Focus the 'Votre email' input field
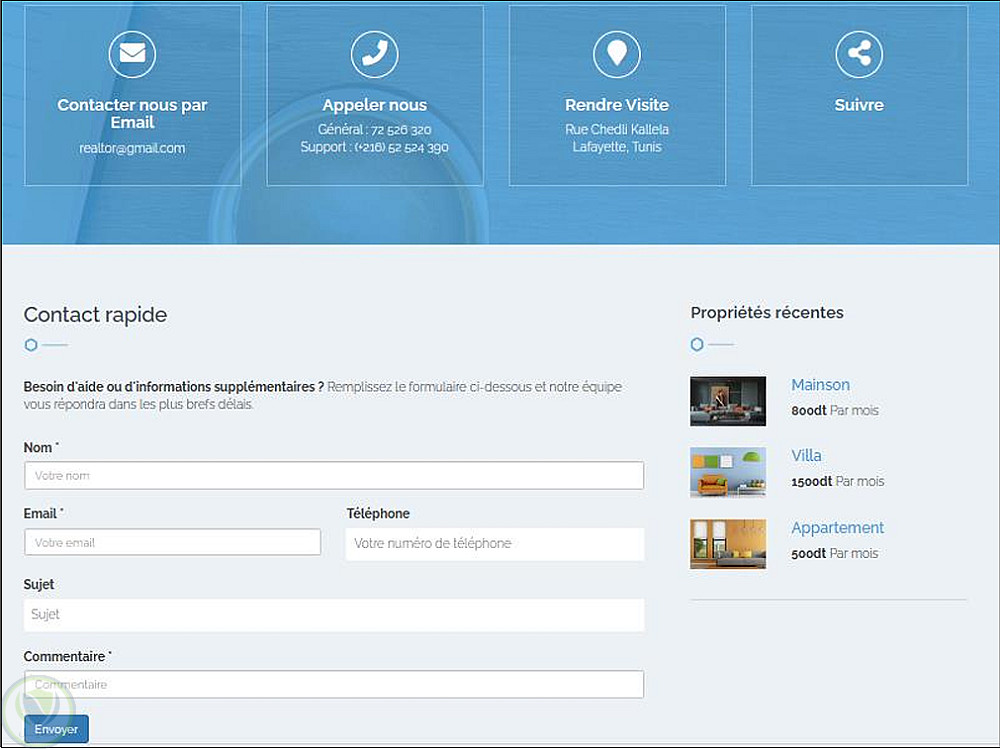 (x=172, y=542)
